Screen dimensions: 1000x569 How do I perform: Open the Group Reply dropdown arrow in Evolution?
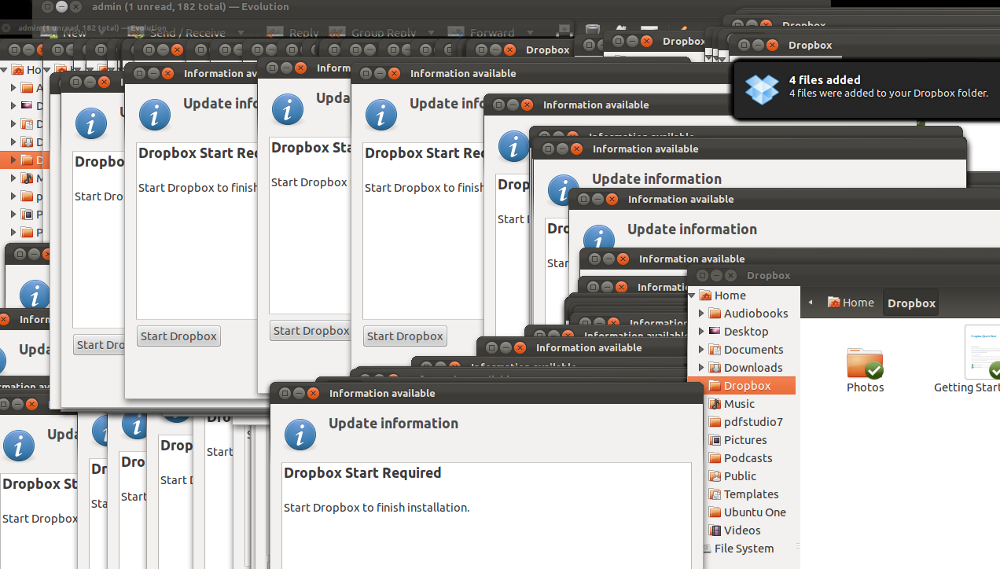431,33
